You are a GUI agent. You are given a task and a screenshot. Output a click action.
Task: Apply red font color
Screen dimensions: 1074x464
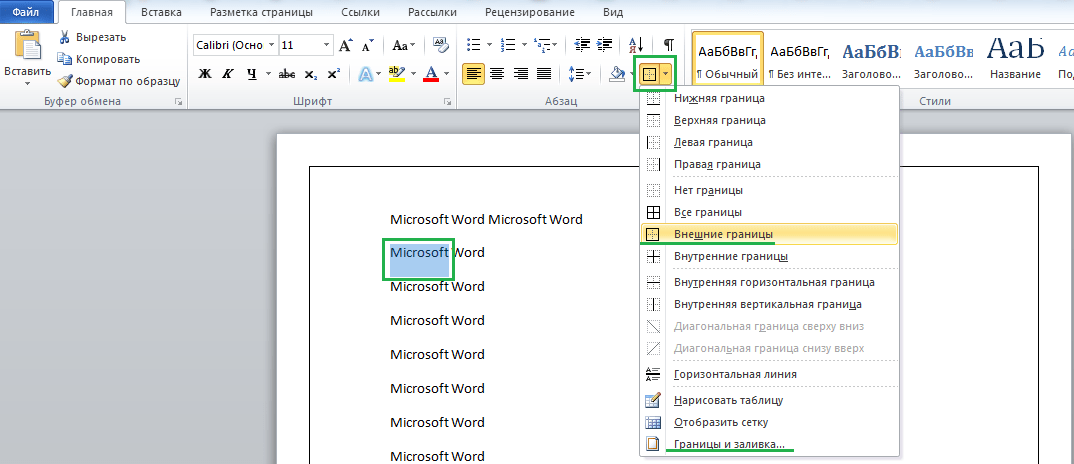(431, 73)
